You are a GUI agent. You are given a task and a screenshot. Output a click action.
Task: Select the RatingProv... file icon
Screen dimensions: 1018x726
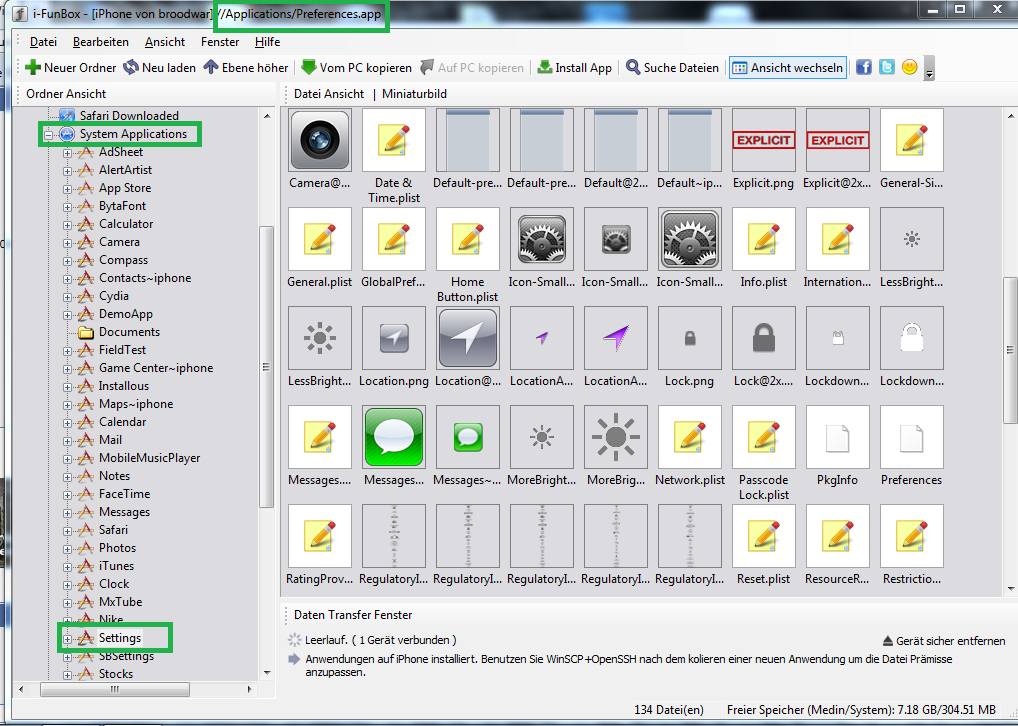pyautogui.click(x=320, y=536)
